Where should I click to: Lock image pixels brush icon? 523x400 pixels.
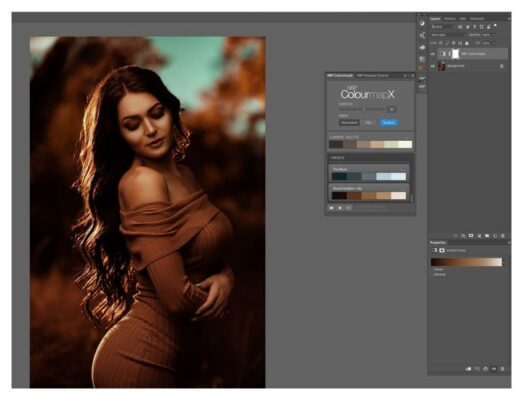pyautogui.click(x=447, y=43)
